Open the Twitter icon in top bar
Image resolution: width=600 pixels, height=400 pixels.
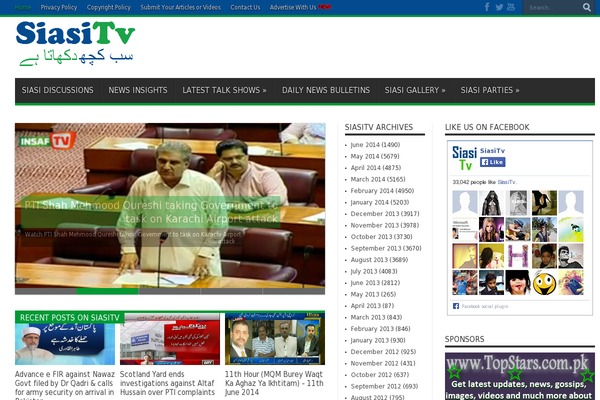pyautogui.click(x=499, y=7)
